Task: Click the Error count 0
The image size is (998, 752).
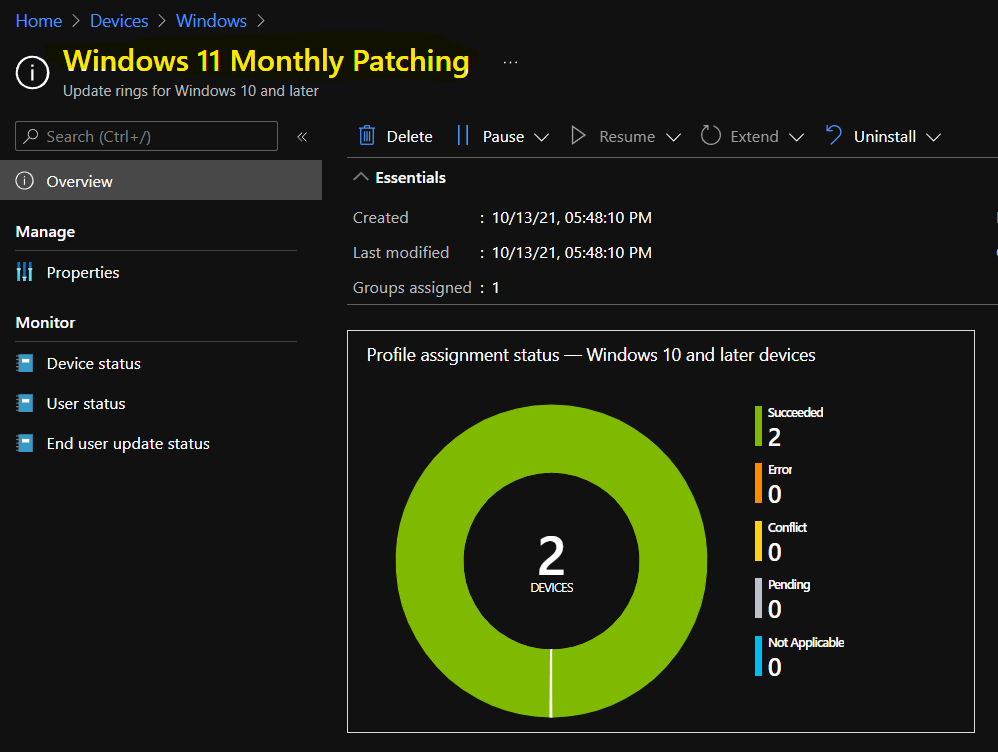Action: tap(774, 494)
